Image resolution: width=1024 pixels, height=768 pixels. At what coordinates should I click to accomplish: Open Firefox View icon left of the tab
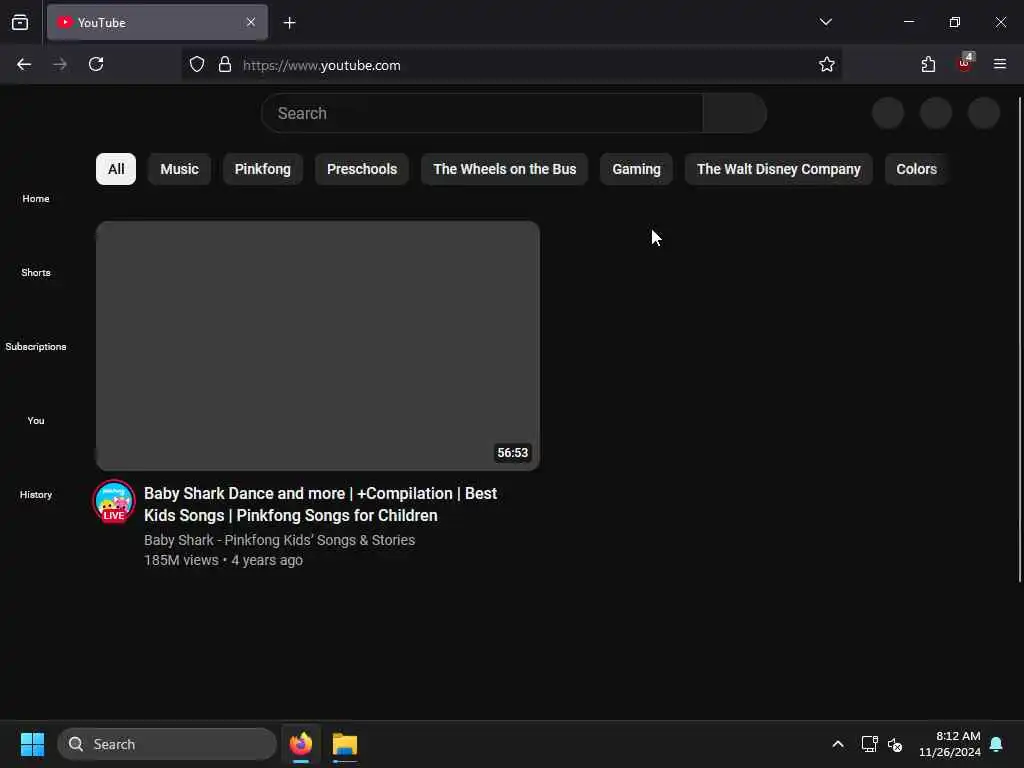coord(20,23)
